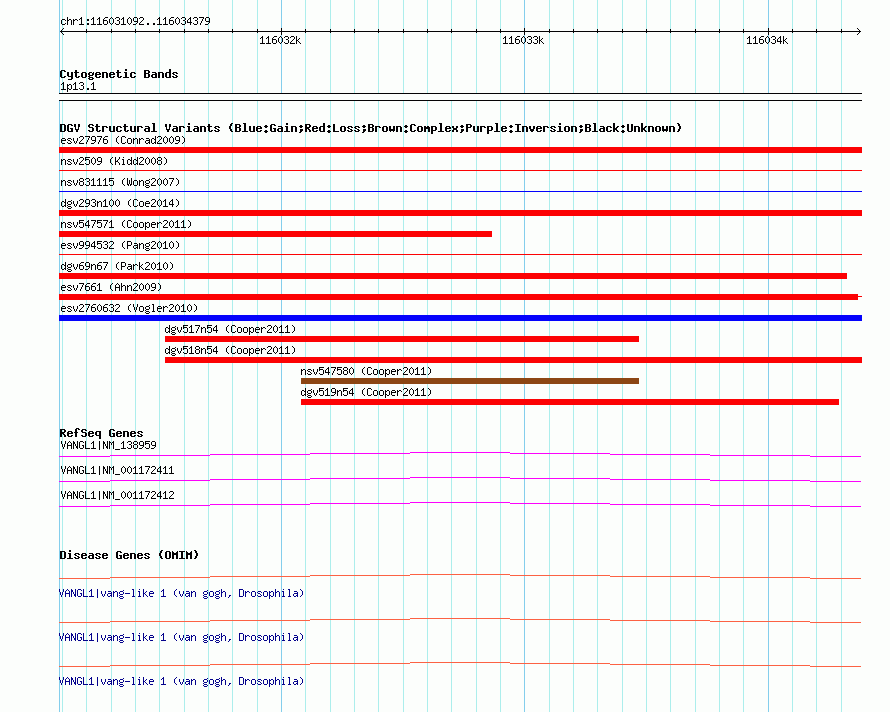Click the magenta gene line under NM_001172412
This screenshot has width=890, height=712.
coord(460,504)
